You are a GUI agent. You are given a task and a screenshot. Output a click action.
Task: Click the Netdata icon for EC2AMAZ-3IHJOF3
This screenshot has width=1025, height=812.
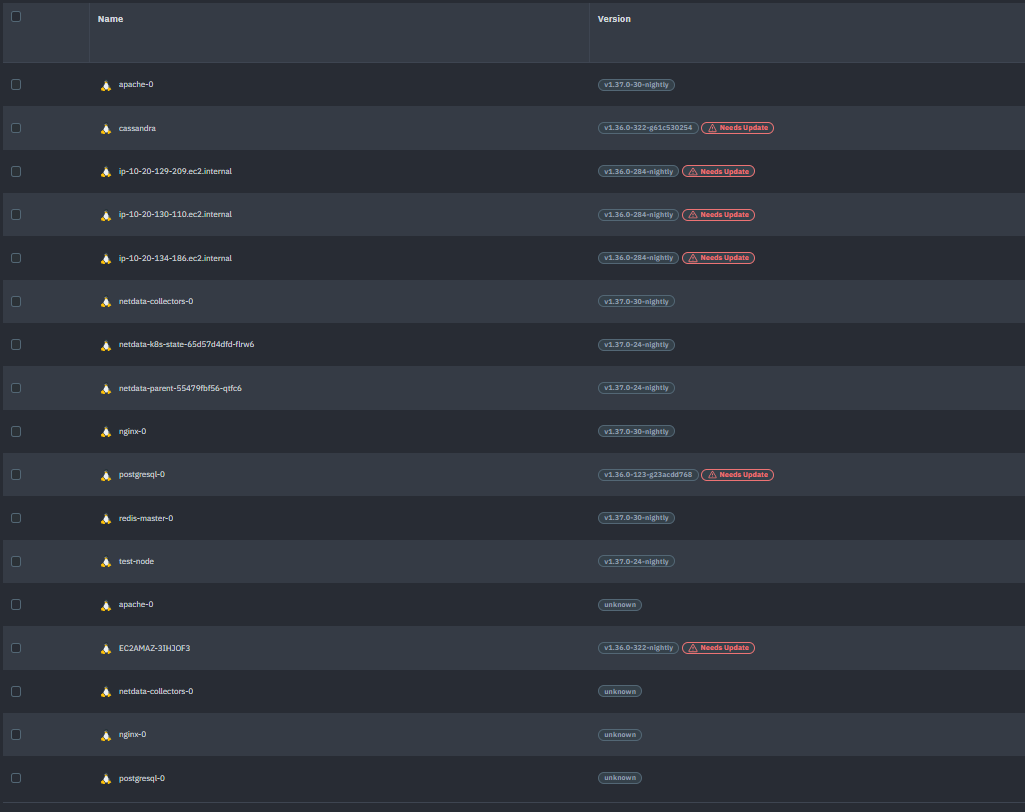tap(105, 648)
